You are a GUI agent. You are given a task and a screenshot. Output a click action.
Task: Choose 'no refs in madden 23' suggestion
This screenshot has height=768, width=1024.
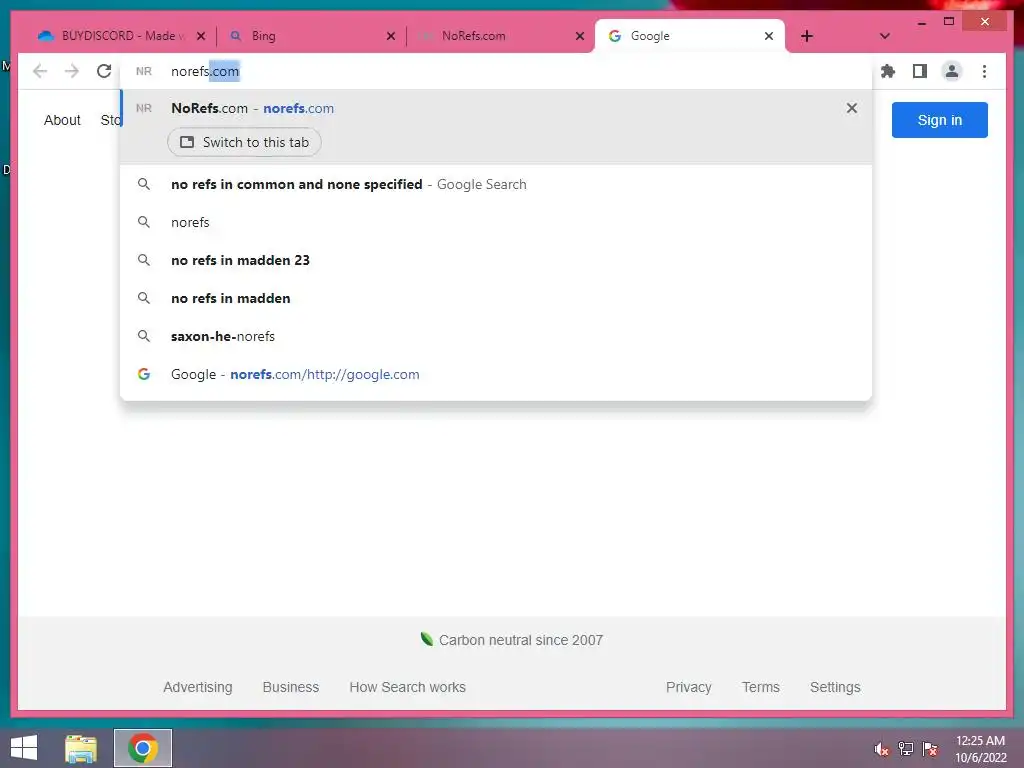(496, 260)
